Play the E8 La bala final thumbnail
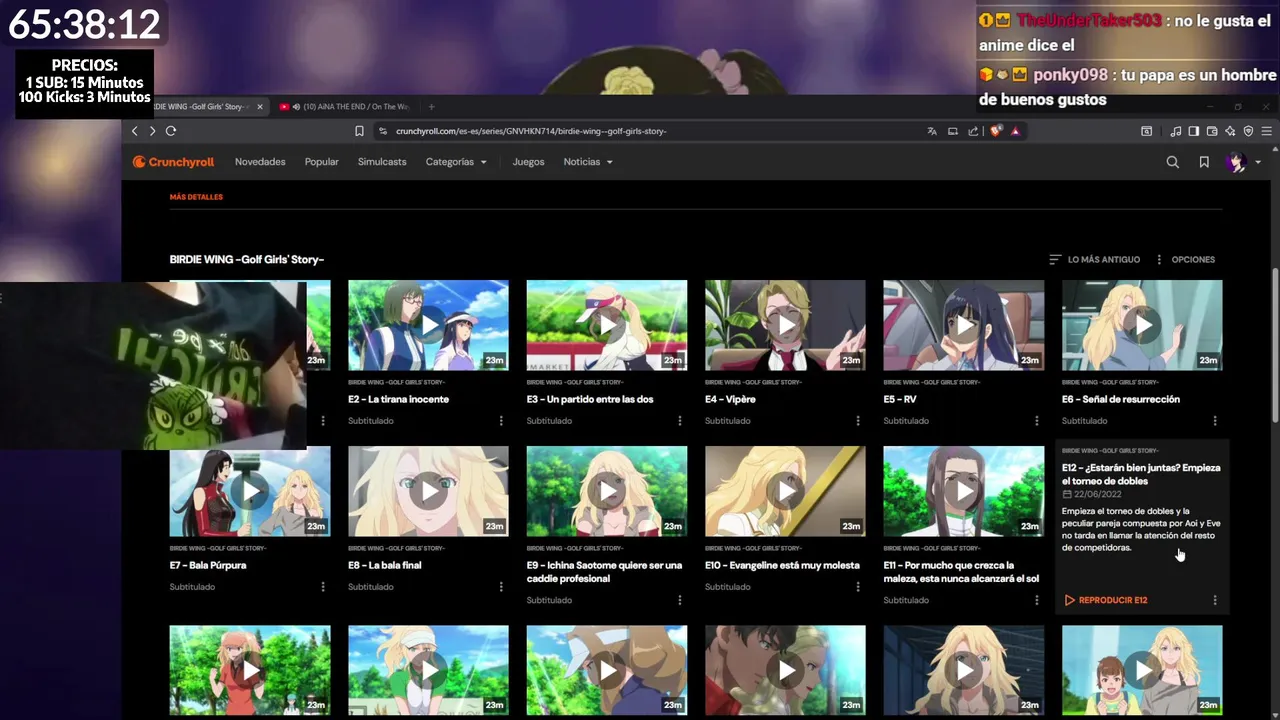1280x720 pixels. click(x=428, y=491)
